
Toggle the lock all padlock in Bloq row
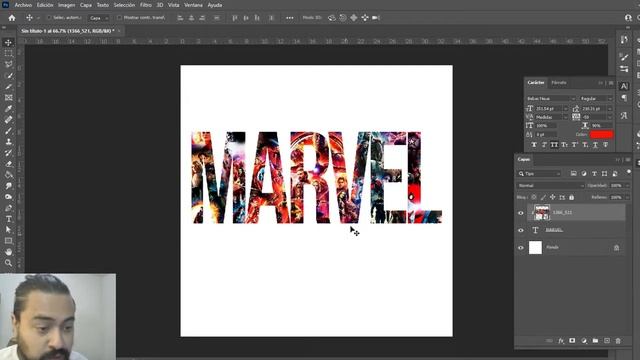[571, 198]
